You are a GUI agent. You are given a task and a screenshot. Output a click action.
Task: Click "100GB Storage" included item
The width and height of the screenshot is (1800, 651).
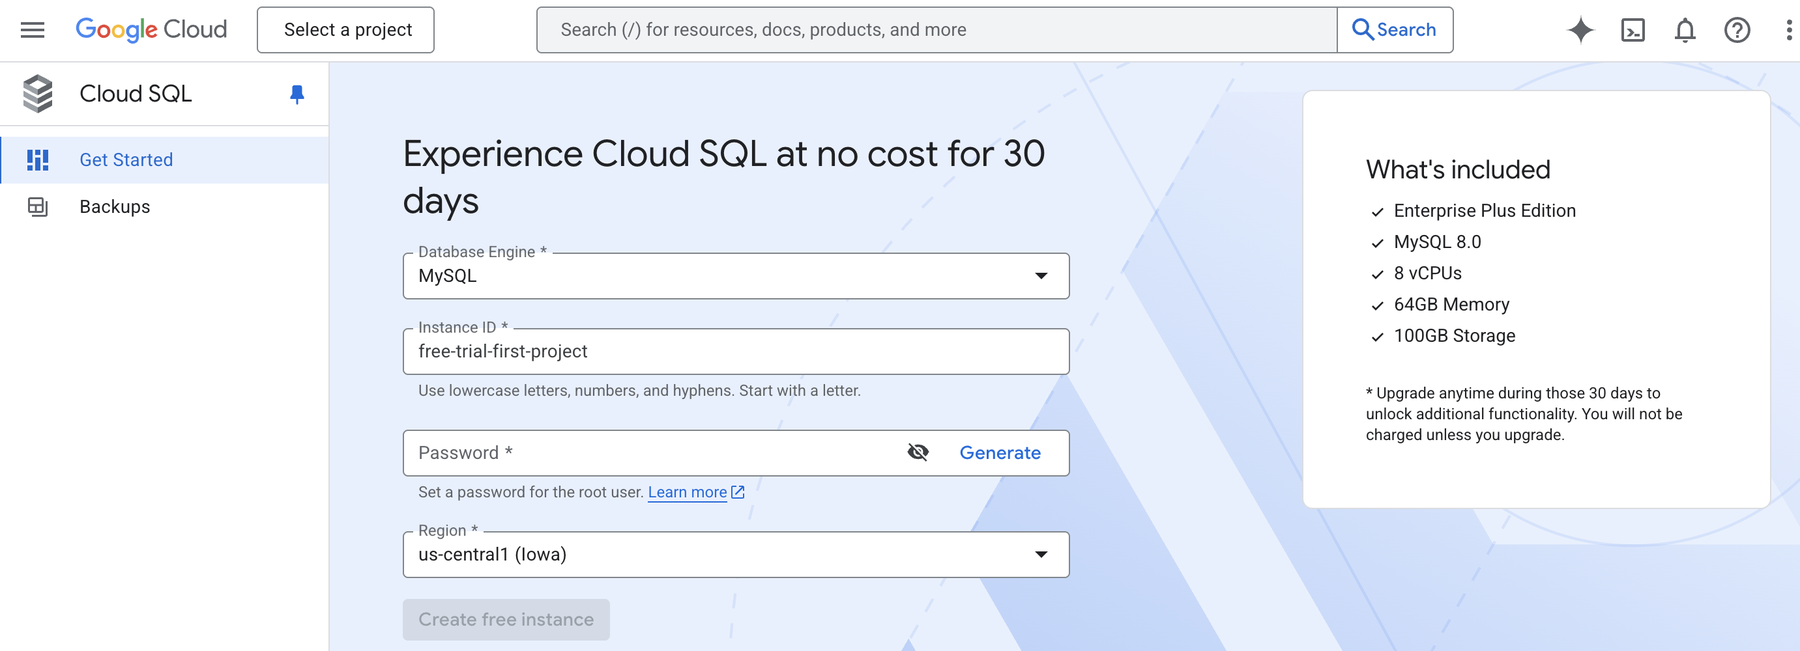[x=1455, y=336]
